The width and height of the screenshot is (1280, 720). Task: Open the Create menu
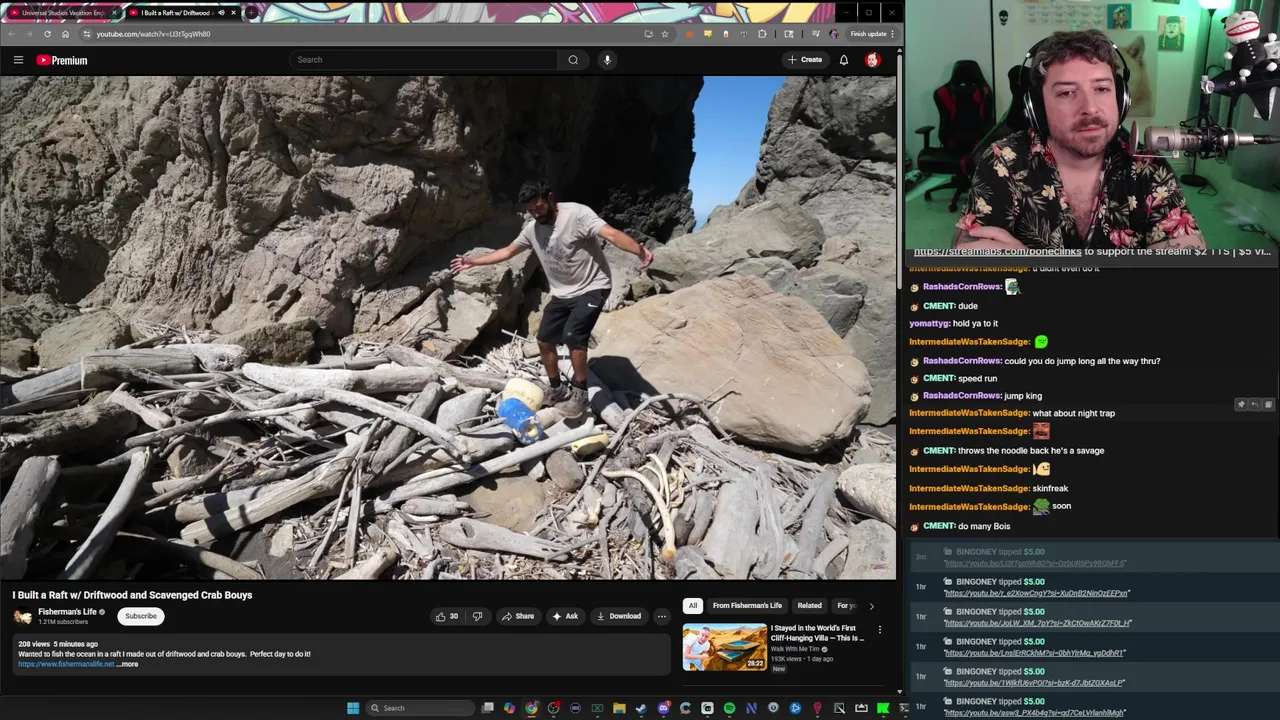click(x=804, y=60)
